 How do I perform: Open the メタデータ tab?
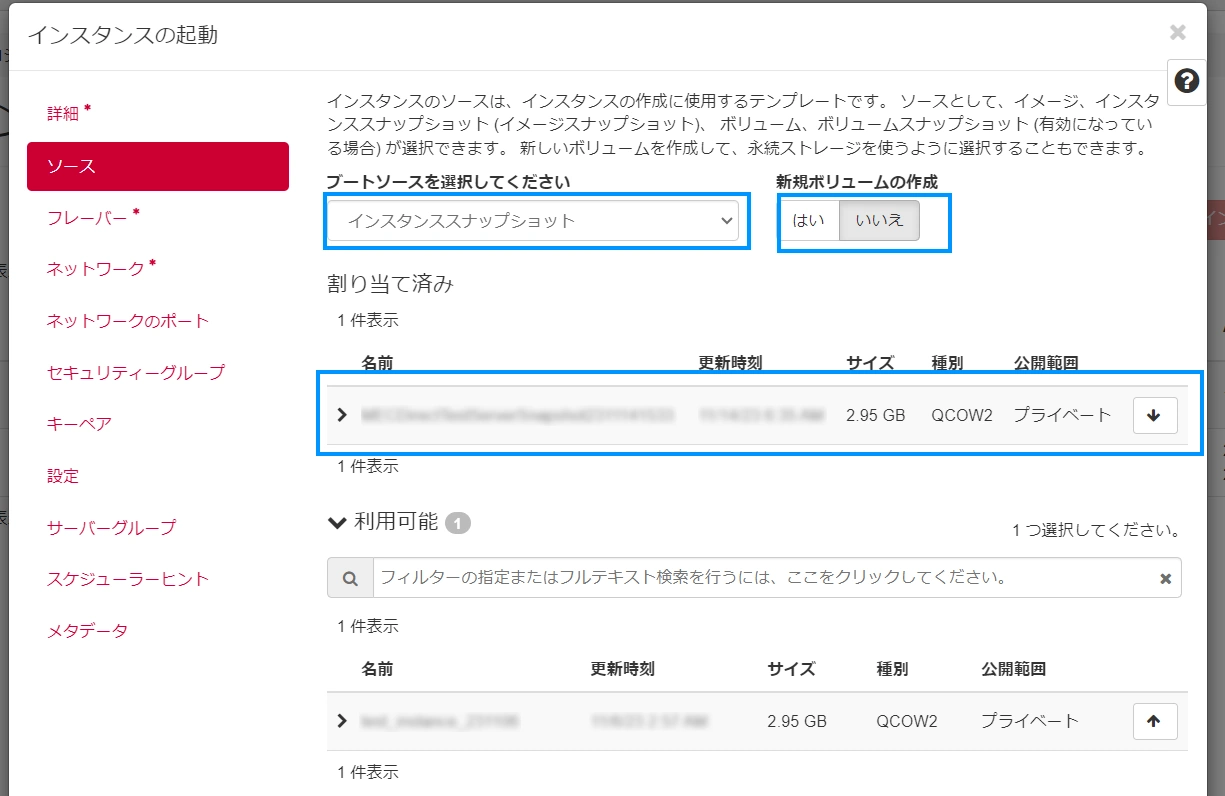click(x=88, y=631)
